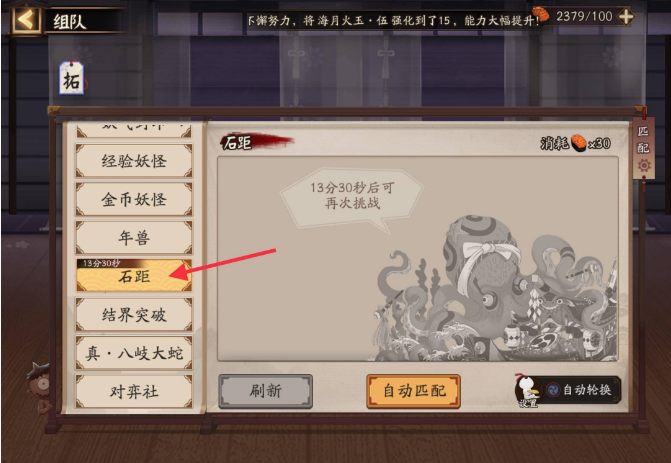Click the 刷新 refresh button
Image resolution: width=671 pixels, height=463 pixels.
pyautogui.click(x=266, y=391)
